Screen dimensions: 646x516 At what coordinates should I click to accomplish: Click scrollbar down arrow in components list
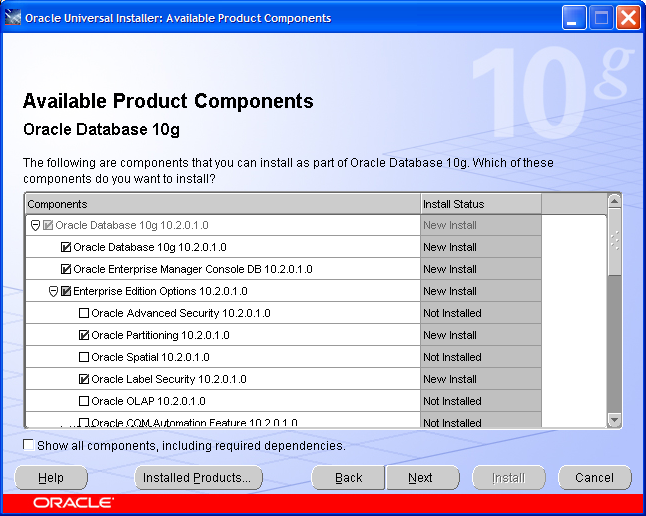614,420
